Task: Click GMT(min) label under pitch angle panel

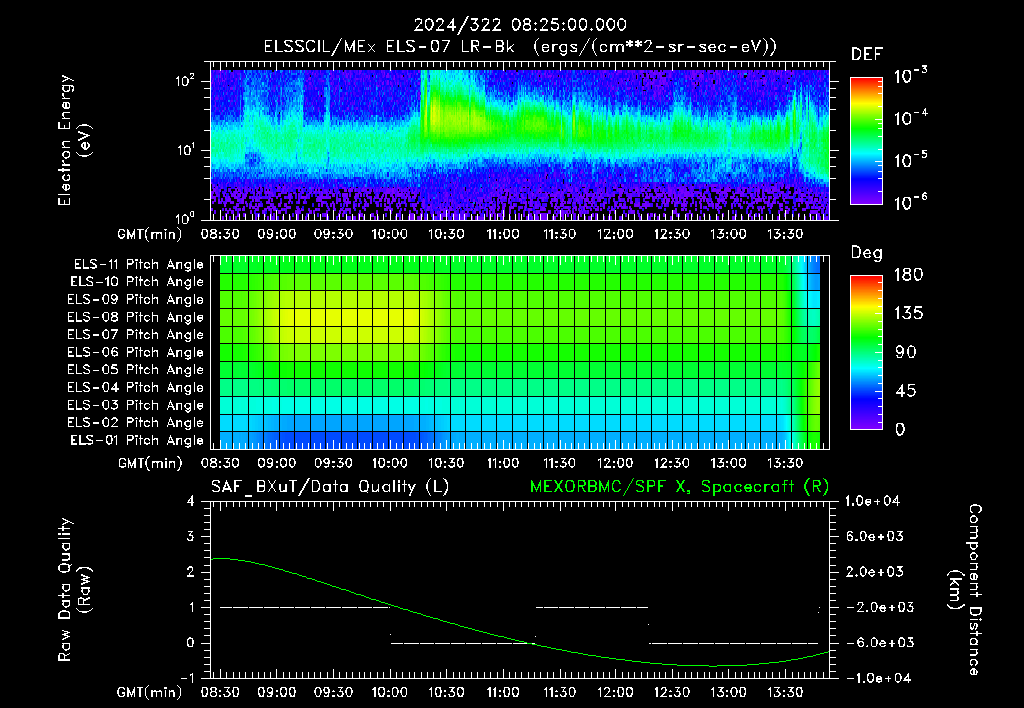Action: click(x=150, y=463)
